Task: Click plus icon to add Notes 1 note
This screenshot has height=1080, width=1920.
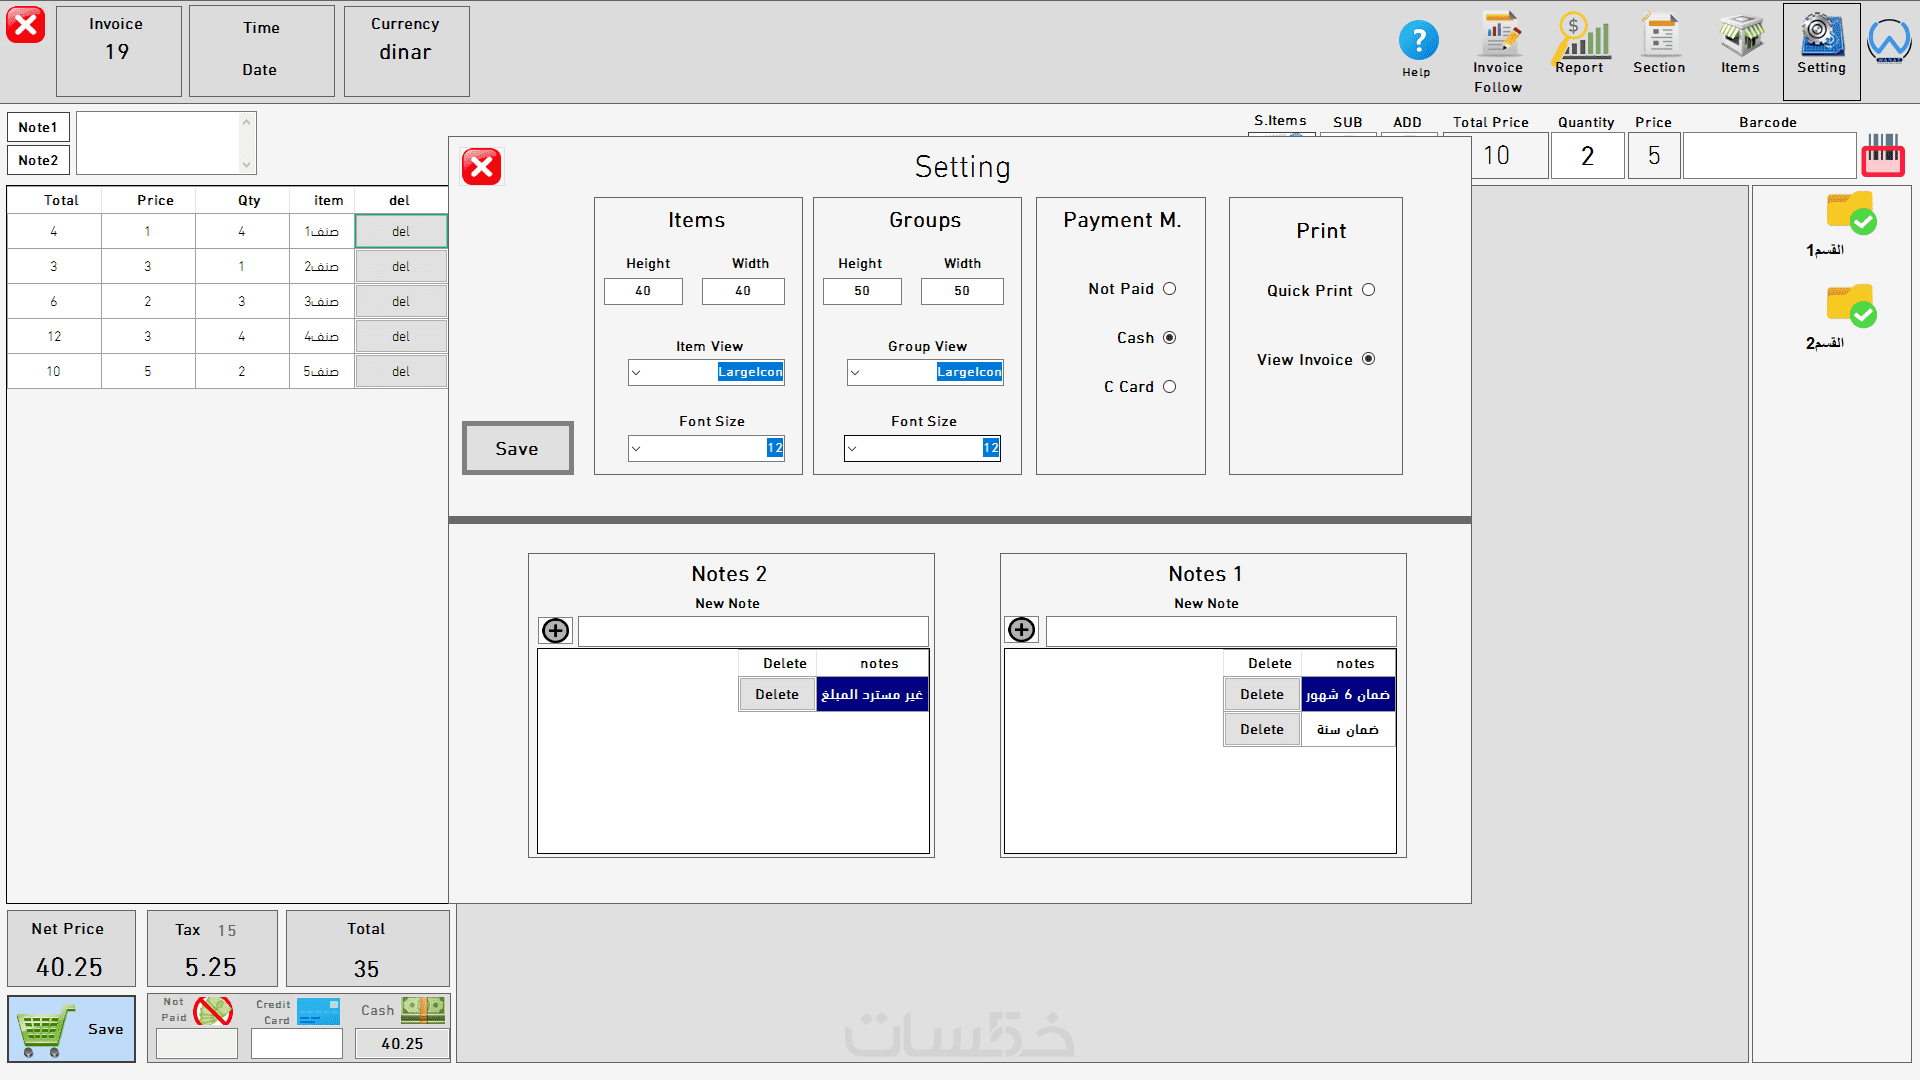Action: tap(1022, 629)
